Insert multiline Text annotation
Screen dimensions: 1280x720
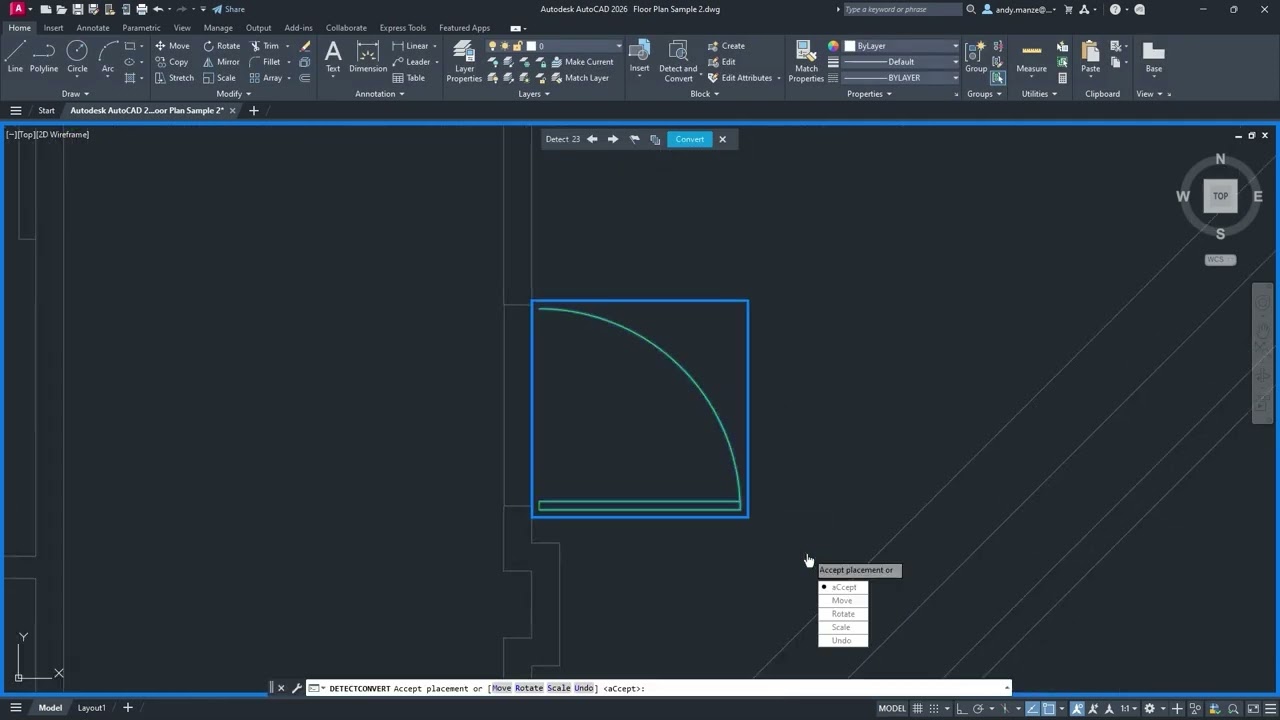pyautogui.click(x=333, y=58)
